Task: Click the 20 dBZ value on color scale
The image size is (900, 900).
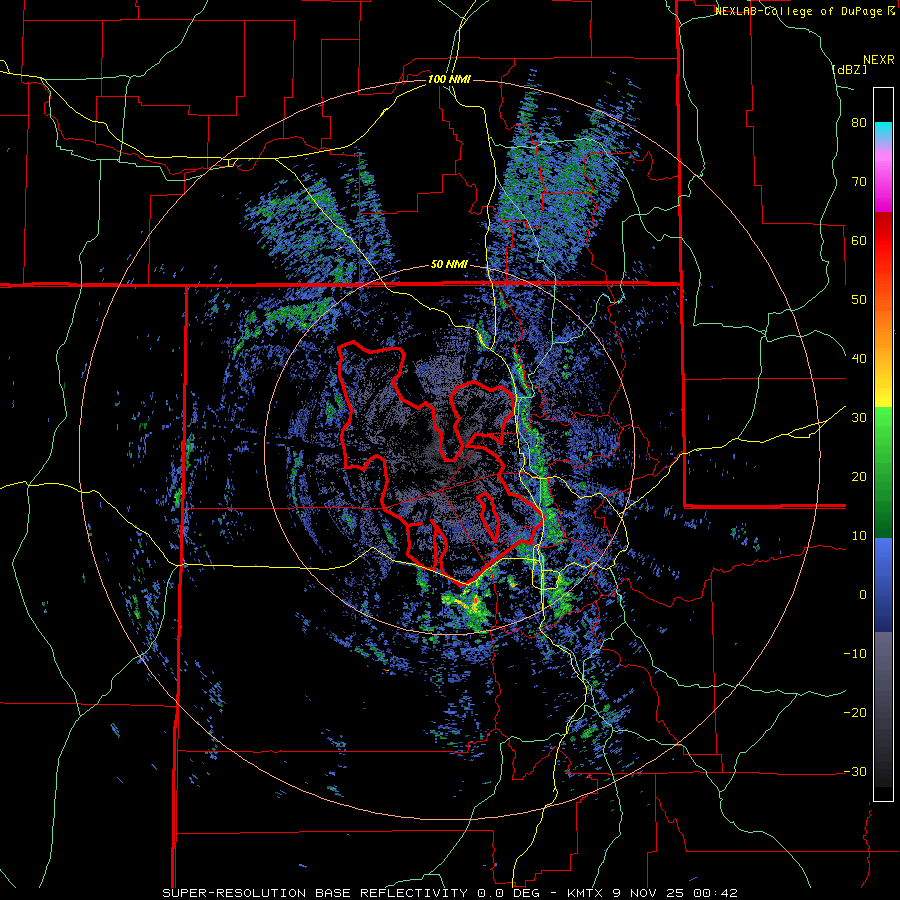Action: point(859,477)
